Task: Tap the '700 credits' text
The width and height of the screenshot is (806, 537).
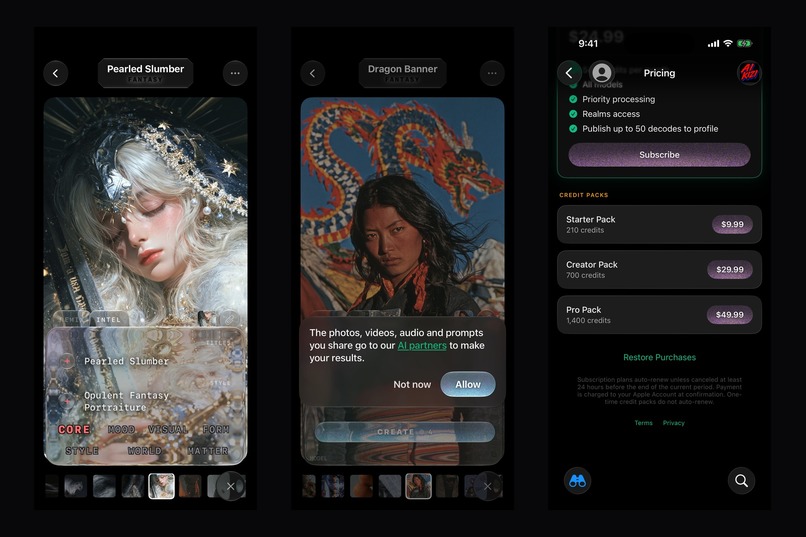Action: coord(585,275)
